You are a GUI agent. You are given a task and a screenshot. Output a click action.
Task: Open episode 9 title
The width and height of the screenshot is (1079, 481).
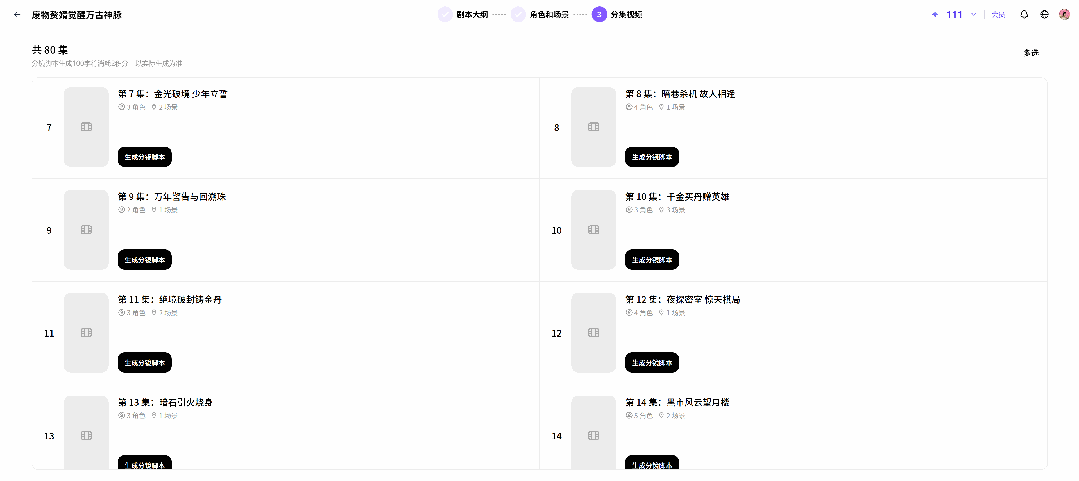coord(172,197)
